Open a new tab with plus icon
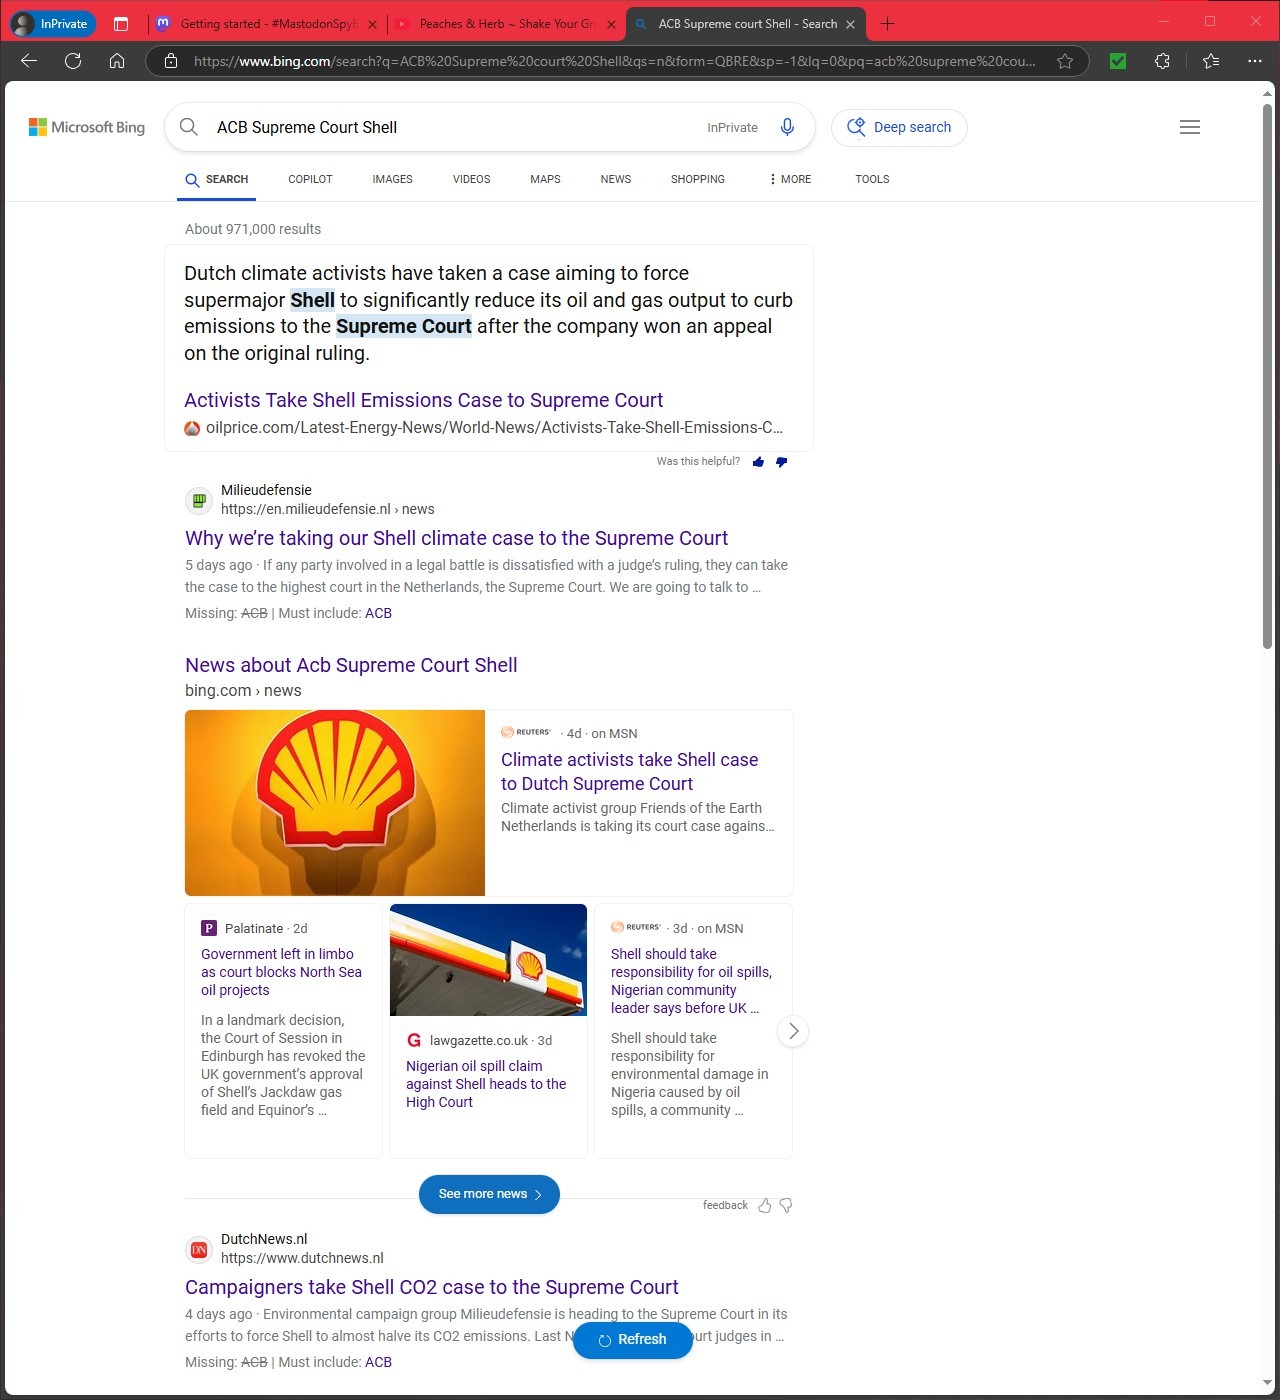1280x1400 pixels. 887,23
